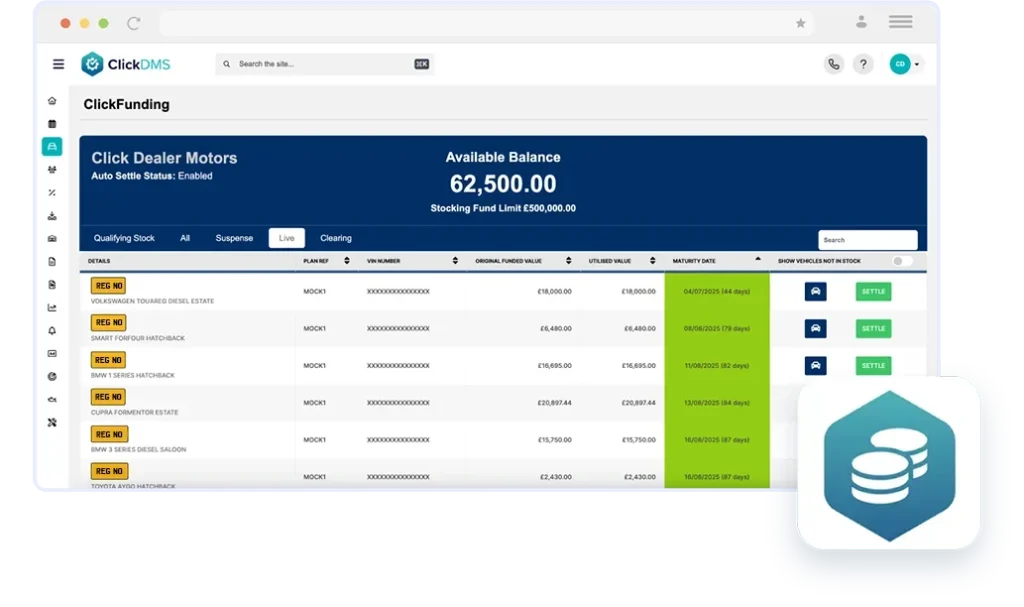Viewport: 1024px width, 607px height.
Task: Sort by Maturity Date column arrow
Action: point(758,259)
